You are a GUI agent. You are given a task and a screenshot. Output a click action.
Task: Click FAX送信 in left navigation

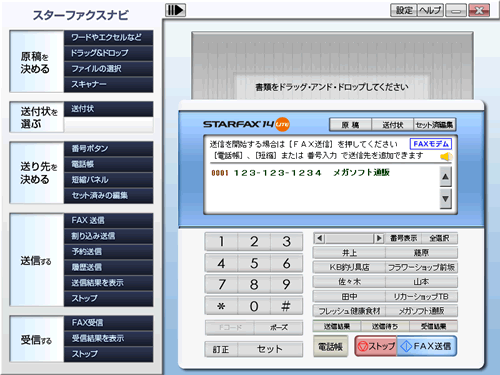pos(108,221)
